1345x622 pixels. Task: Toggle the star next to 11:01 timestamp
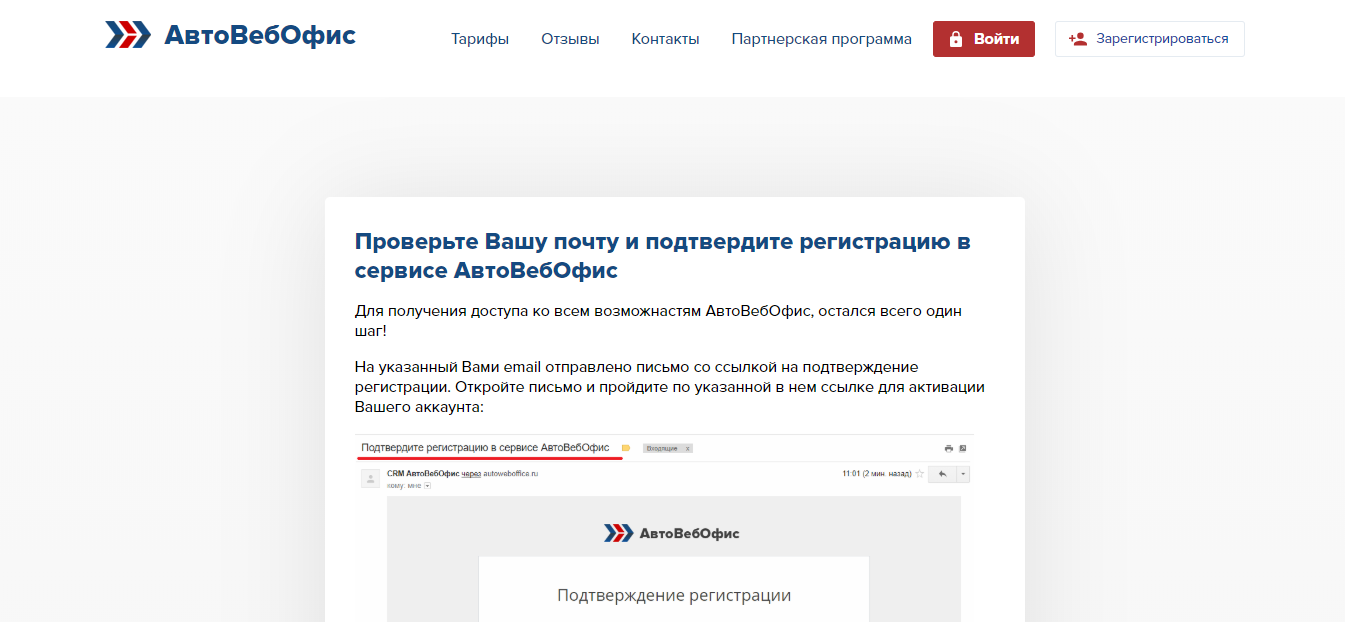point(919,473)
